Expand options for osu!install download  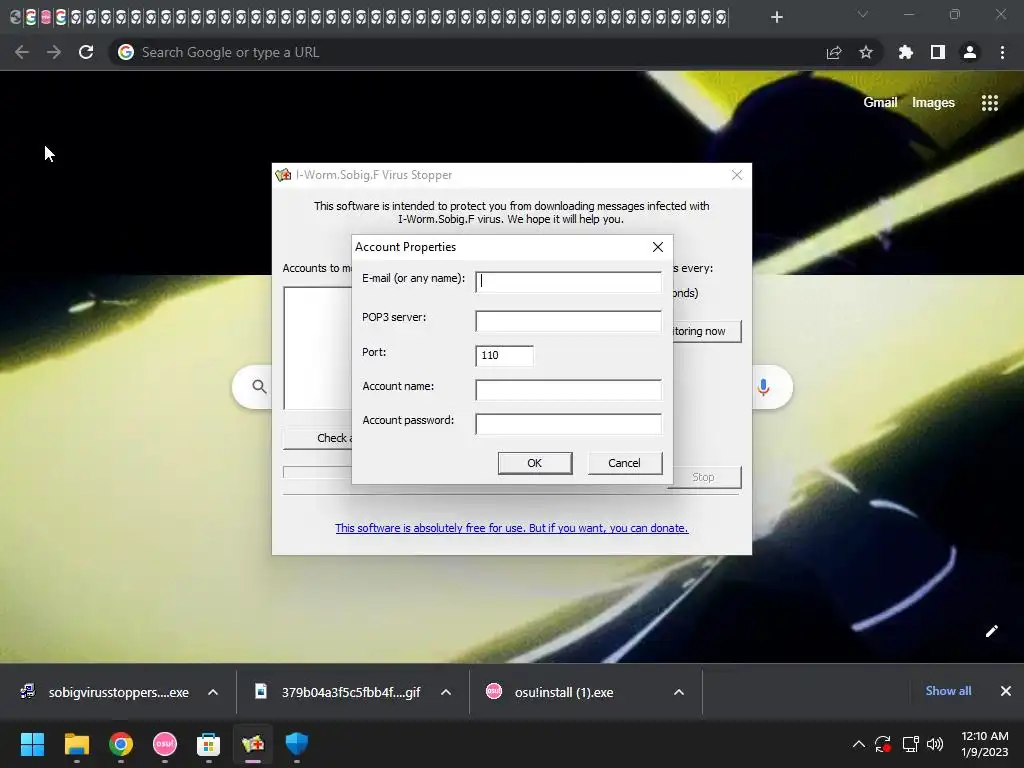[679, 692]
